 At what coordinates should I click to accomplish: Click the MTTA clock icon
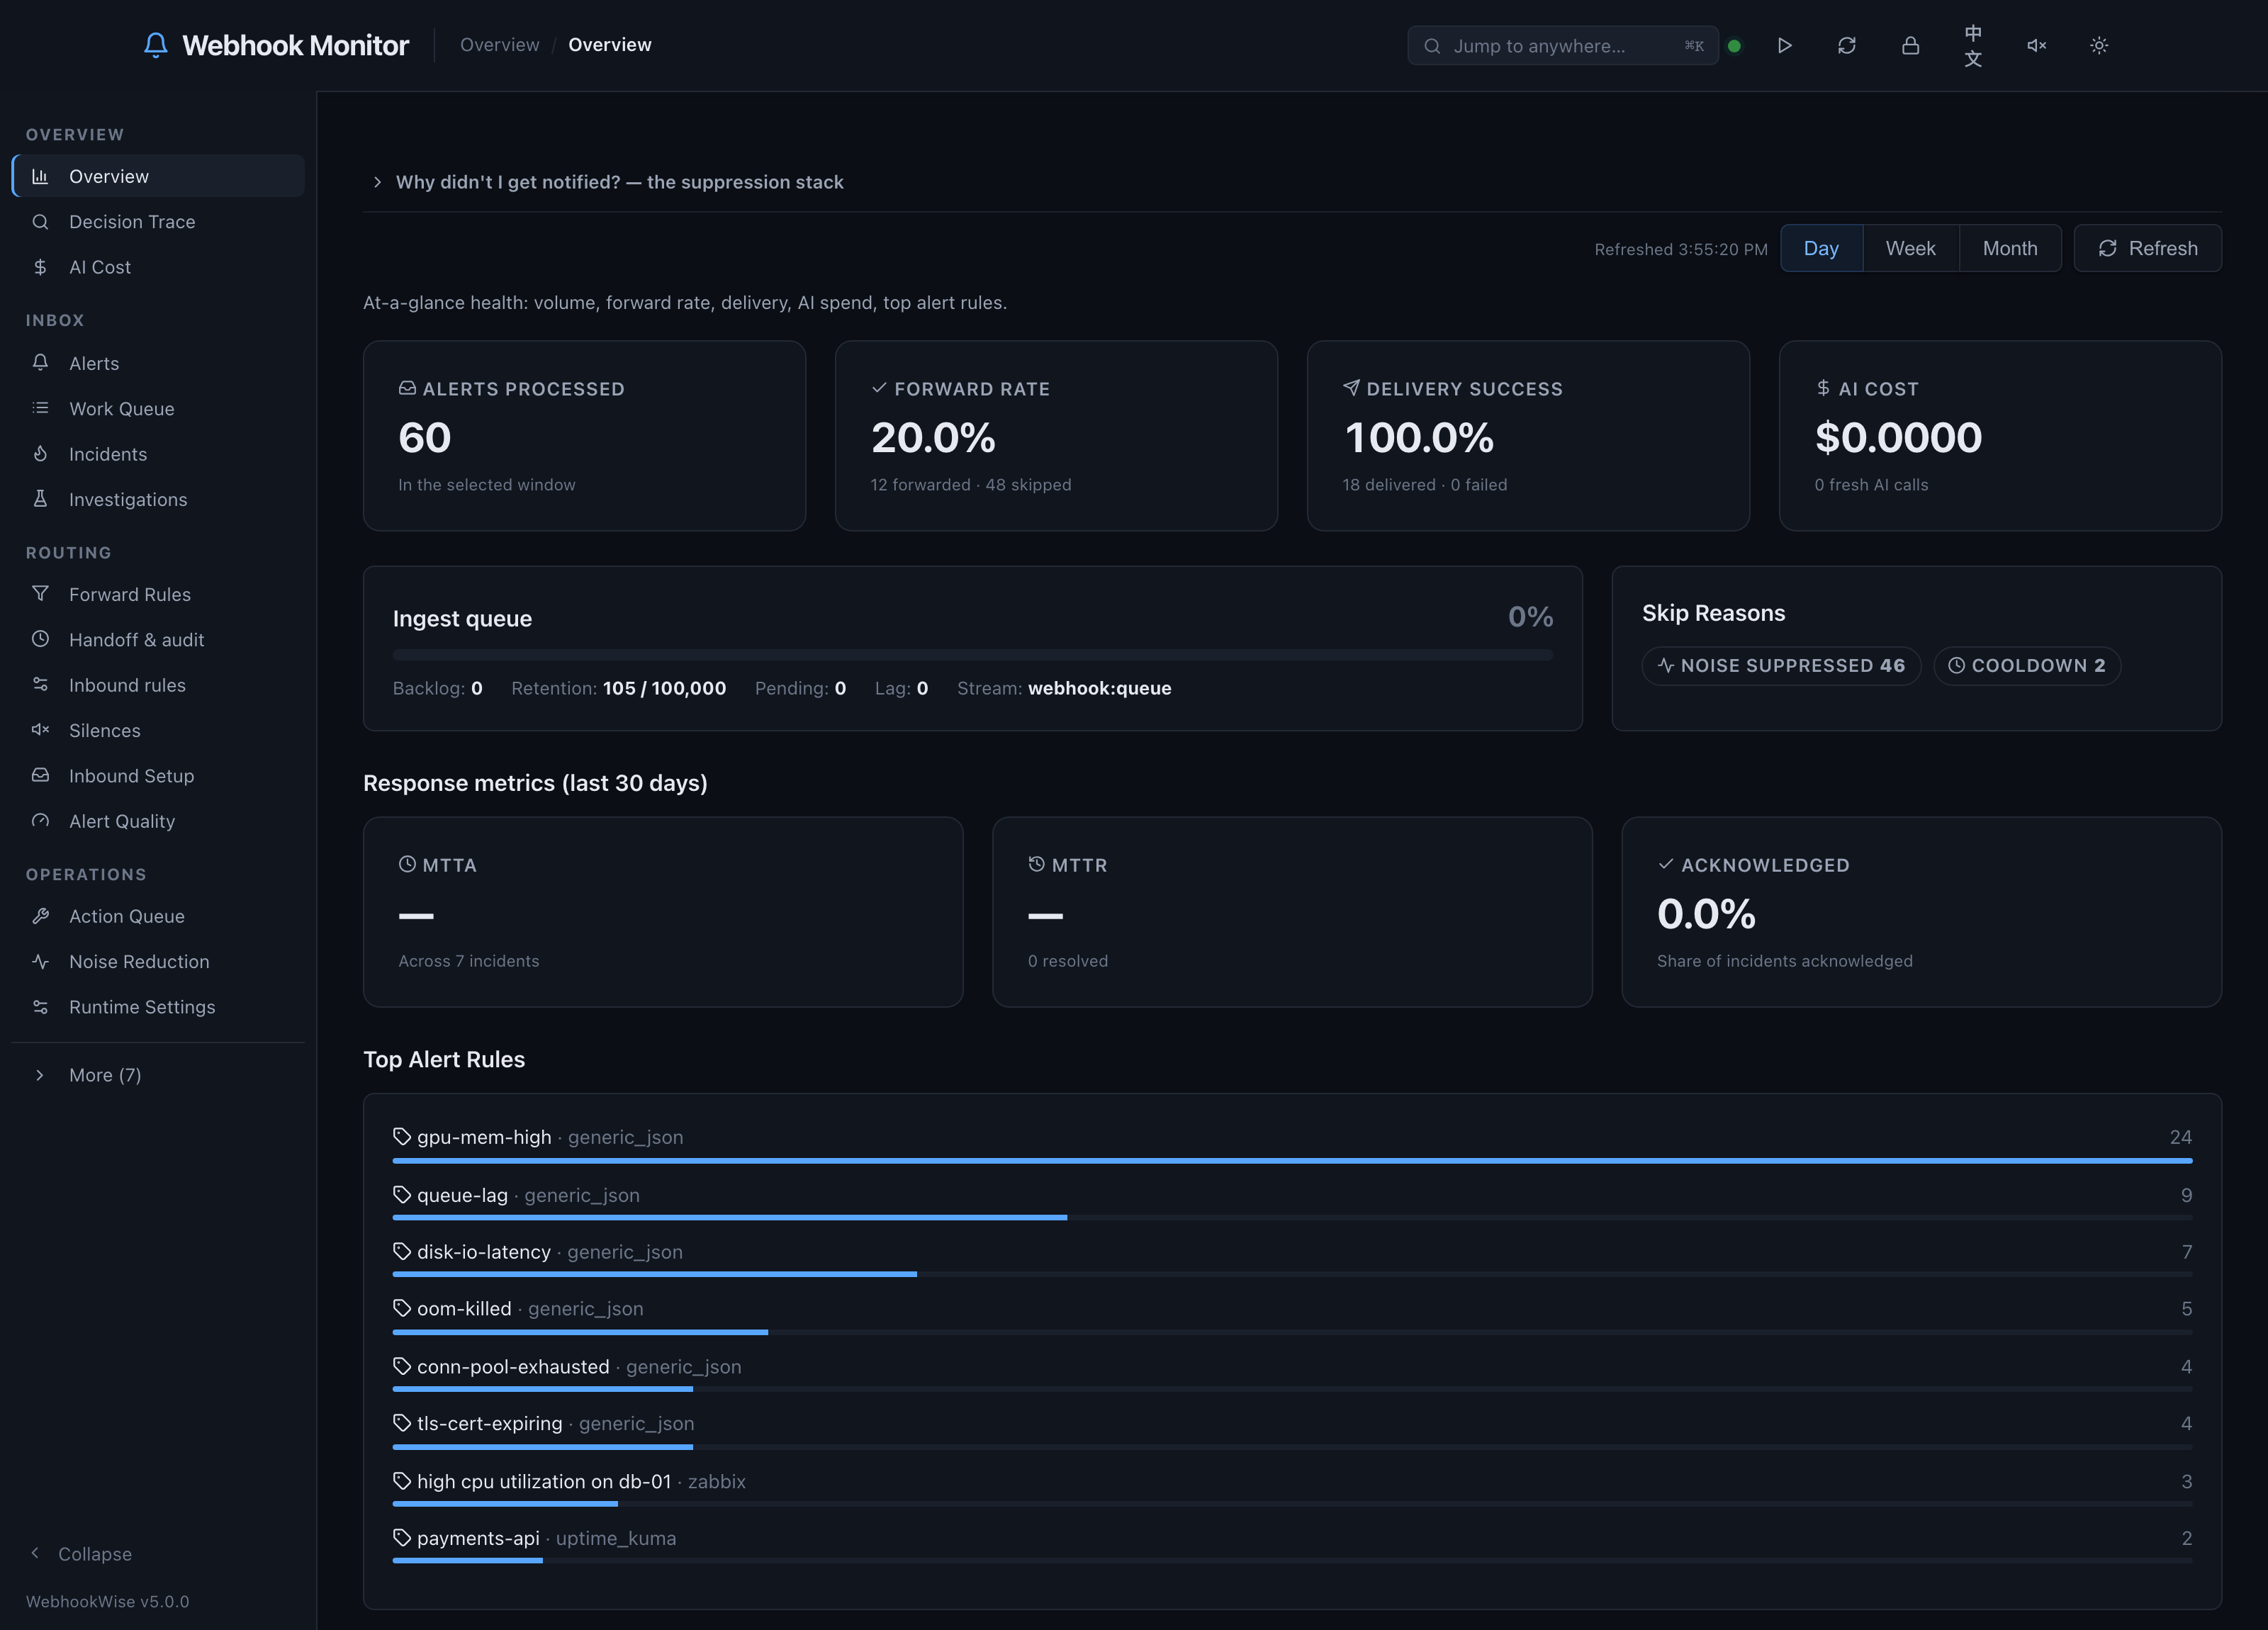[407, 864]
